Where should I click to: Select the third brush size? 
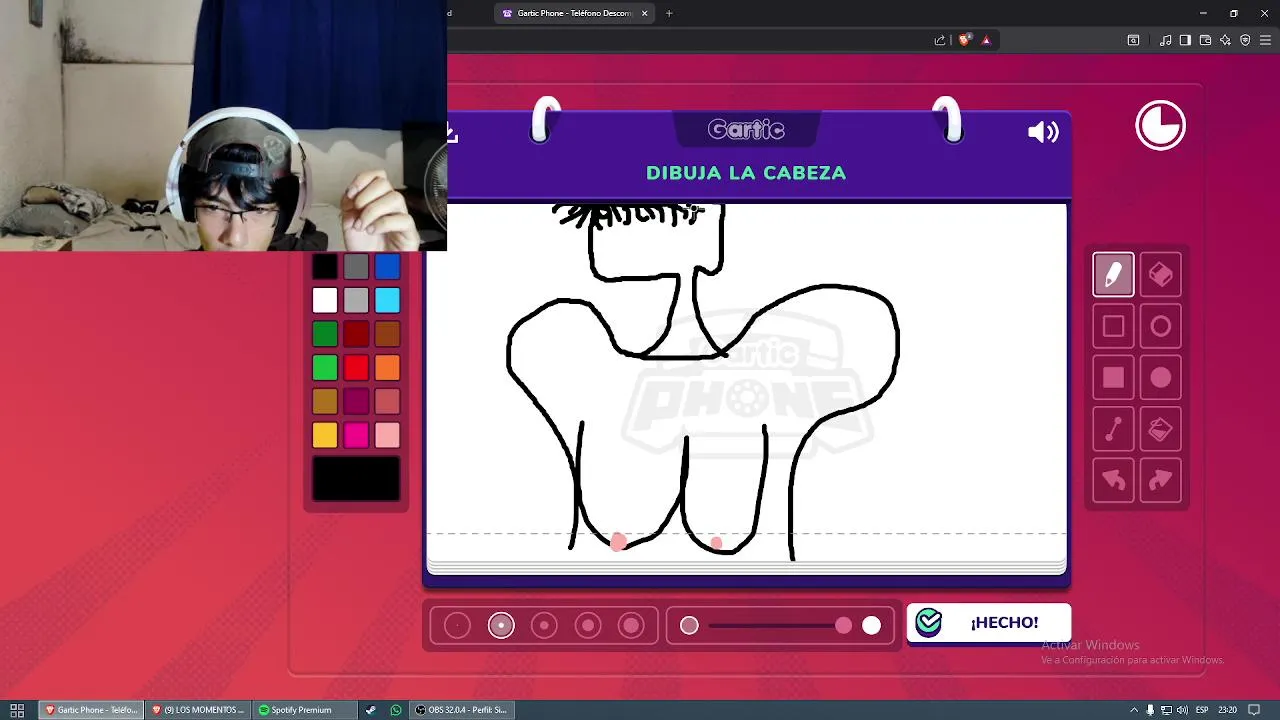pyautogui.click(x=544, y=625)
